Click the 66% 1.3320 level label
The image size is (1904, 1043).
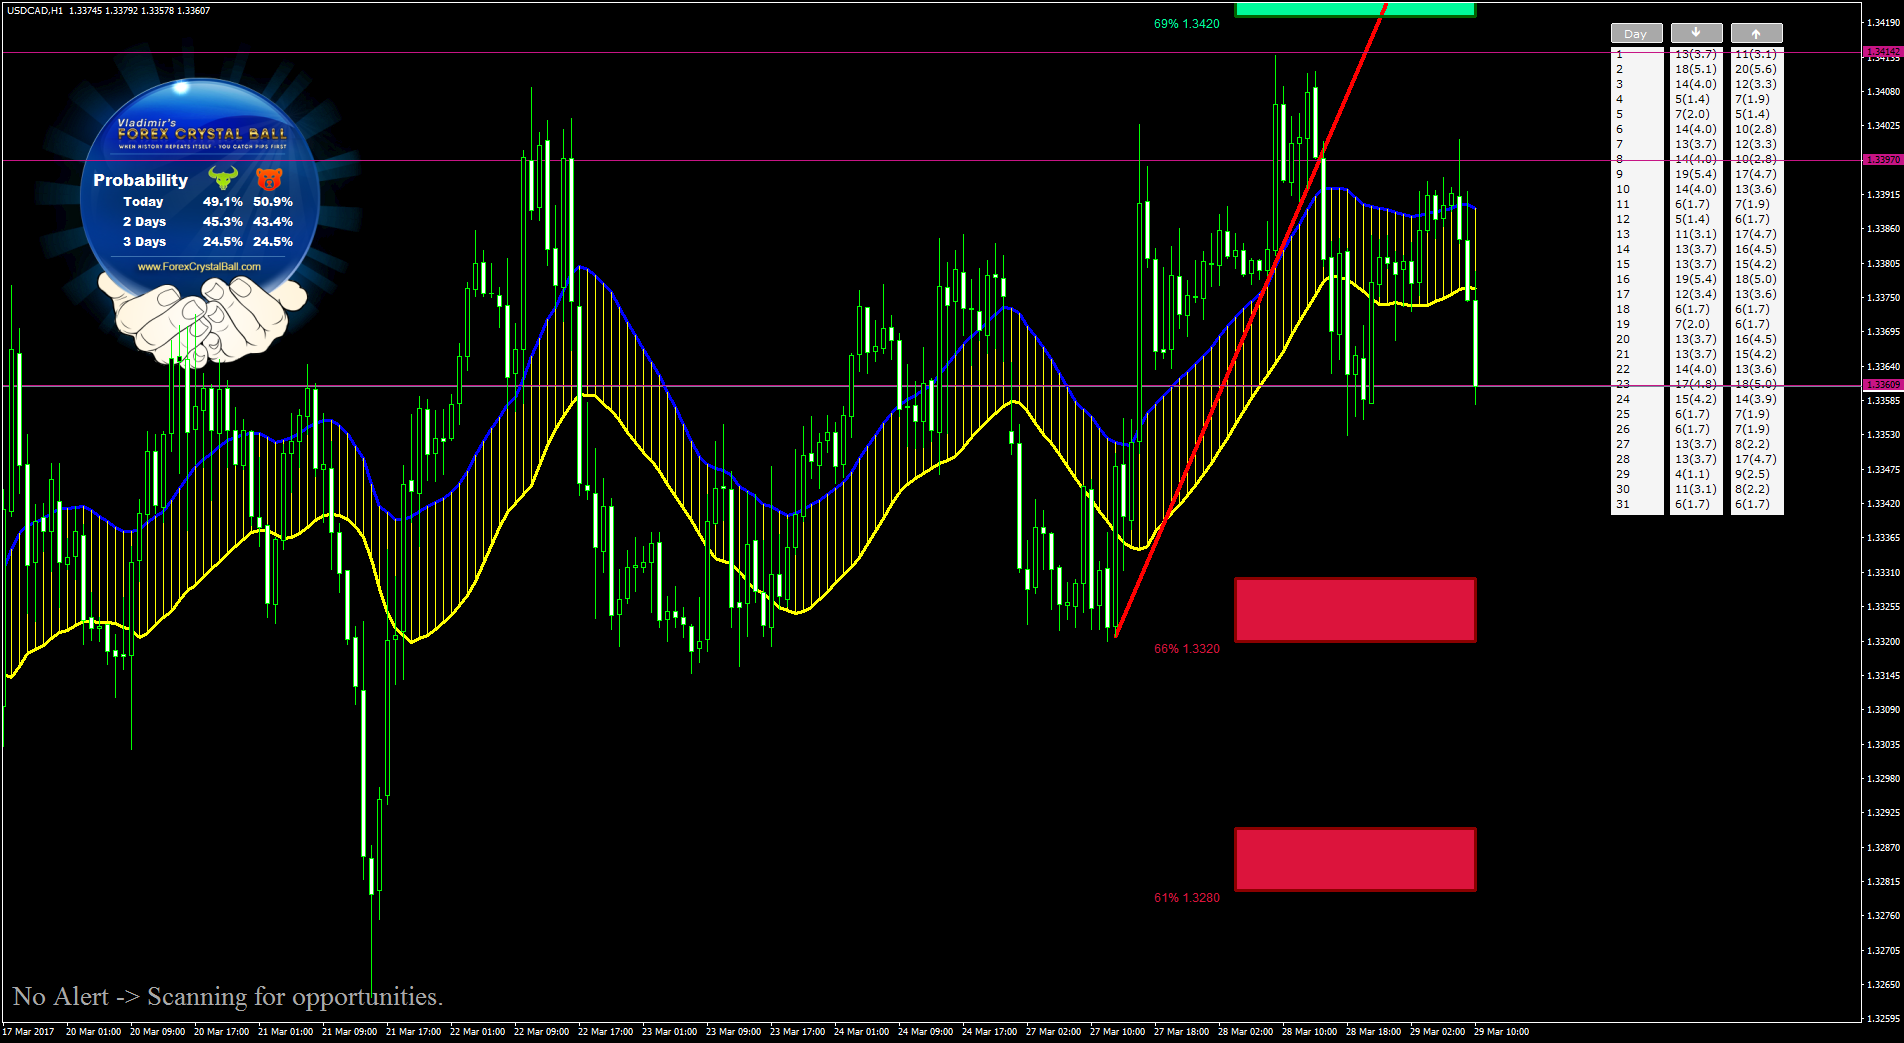[x=1187, y=649]
